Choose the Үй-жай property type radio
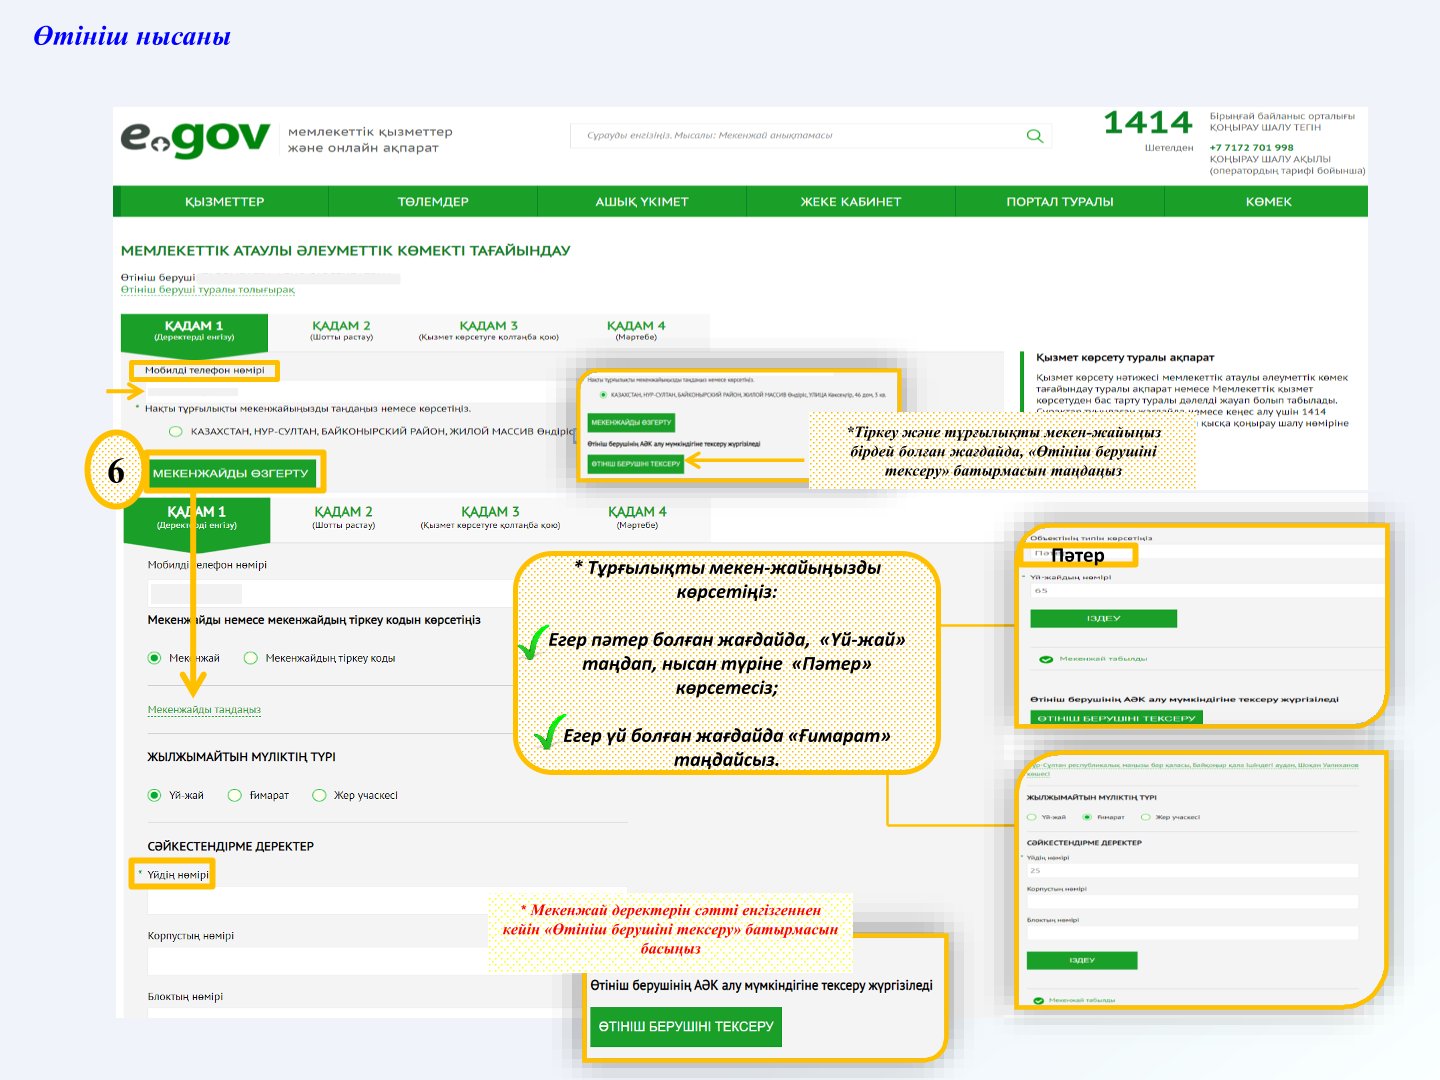Image resolution: width=1440 pixels, height=1080 pixels. [x=154, y=796]
